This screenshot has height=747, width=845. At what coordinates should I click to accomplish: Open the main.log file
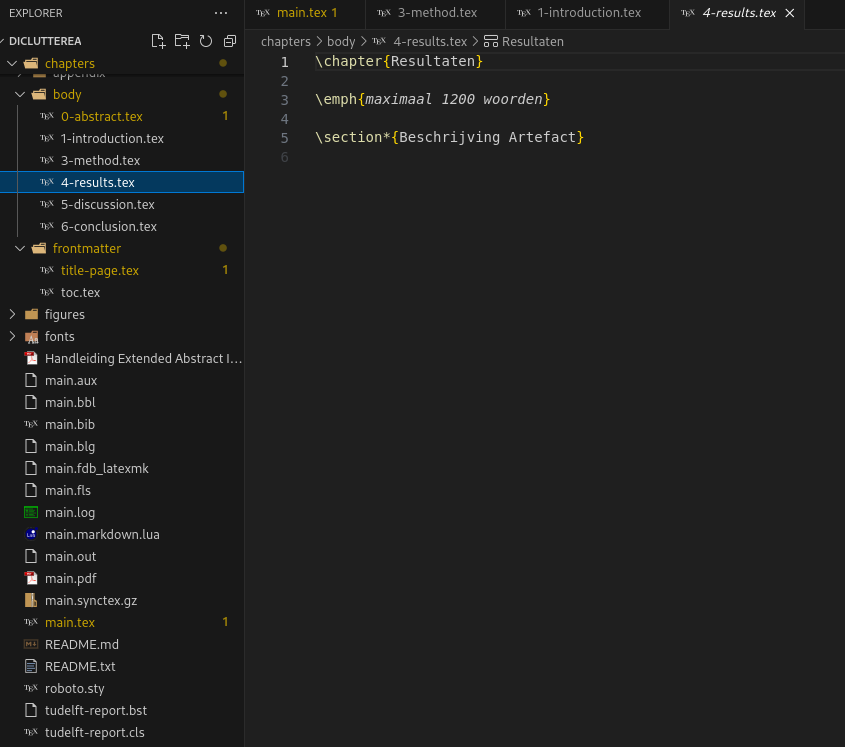click(x=70, y=512)
